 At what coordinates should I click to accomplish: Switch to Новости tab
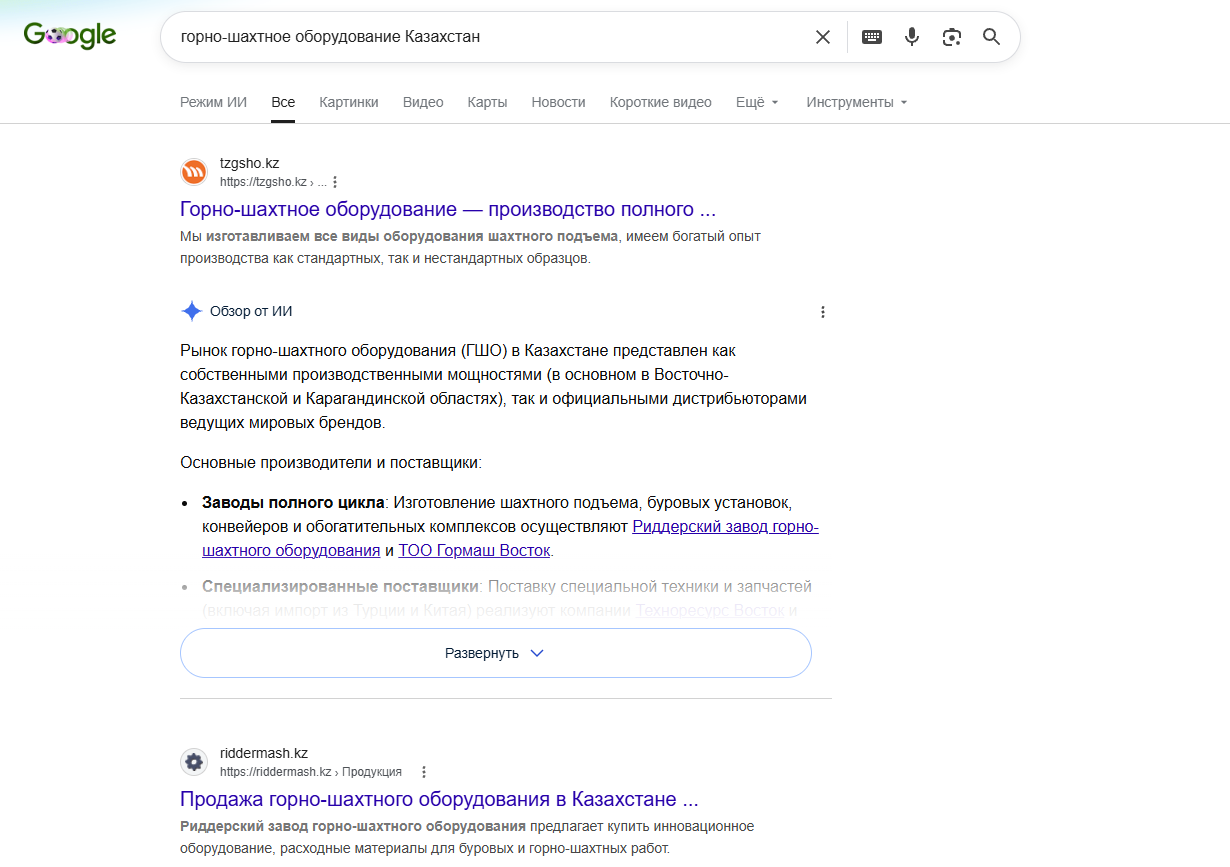558,102
